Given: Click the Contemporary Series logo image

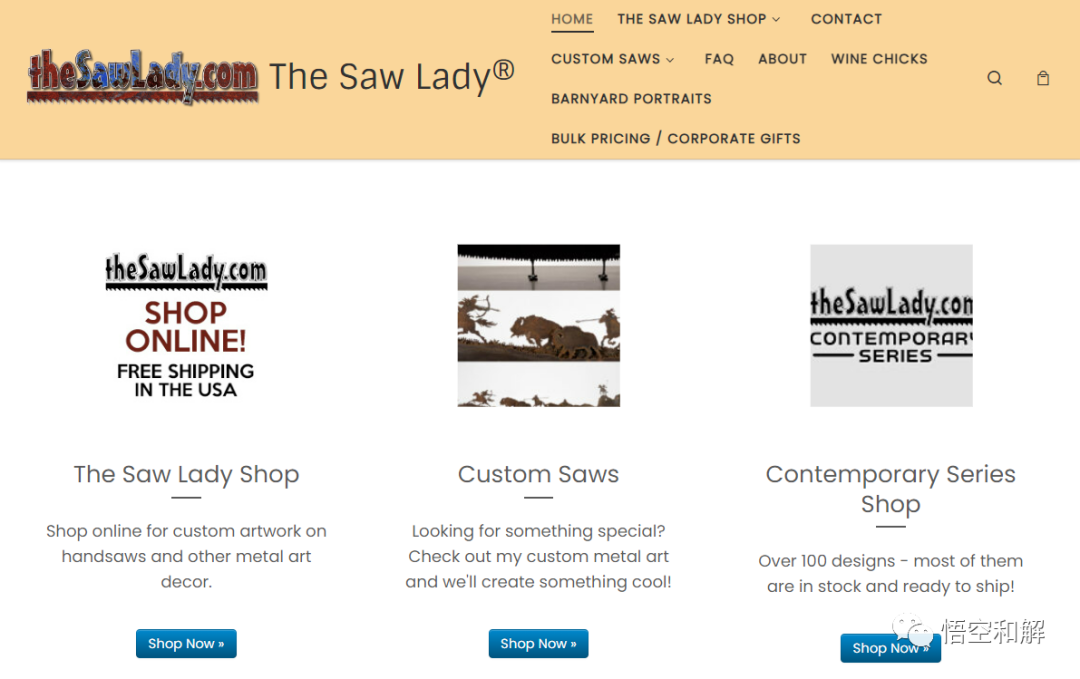Looking at the screenshot, I should [x=891, y=326].
